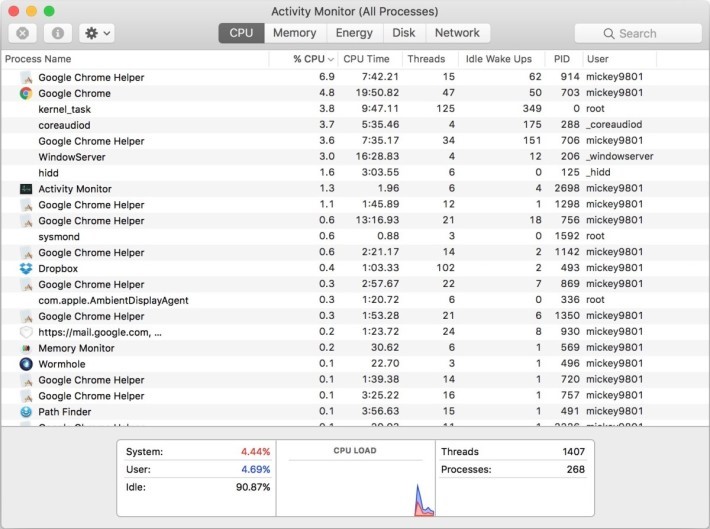Click the System 4.44% value

(x=255, y=452)
